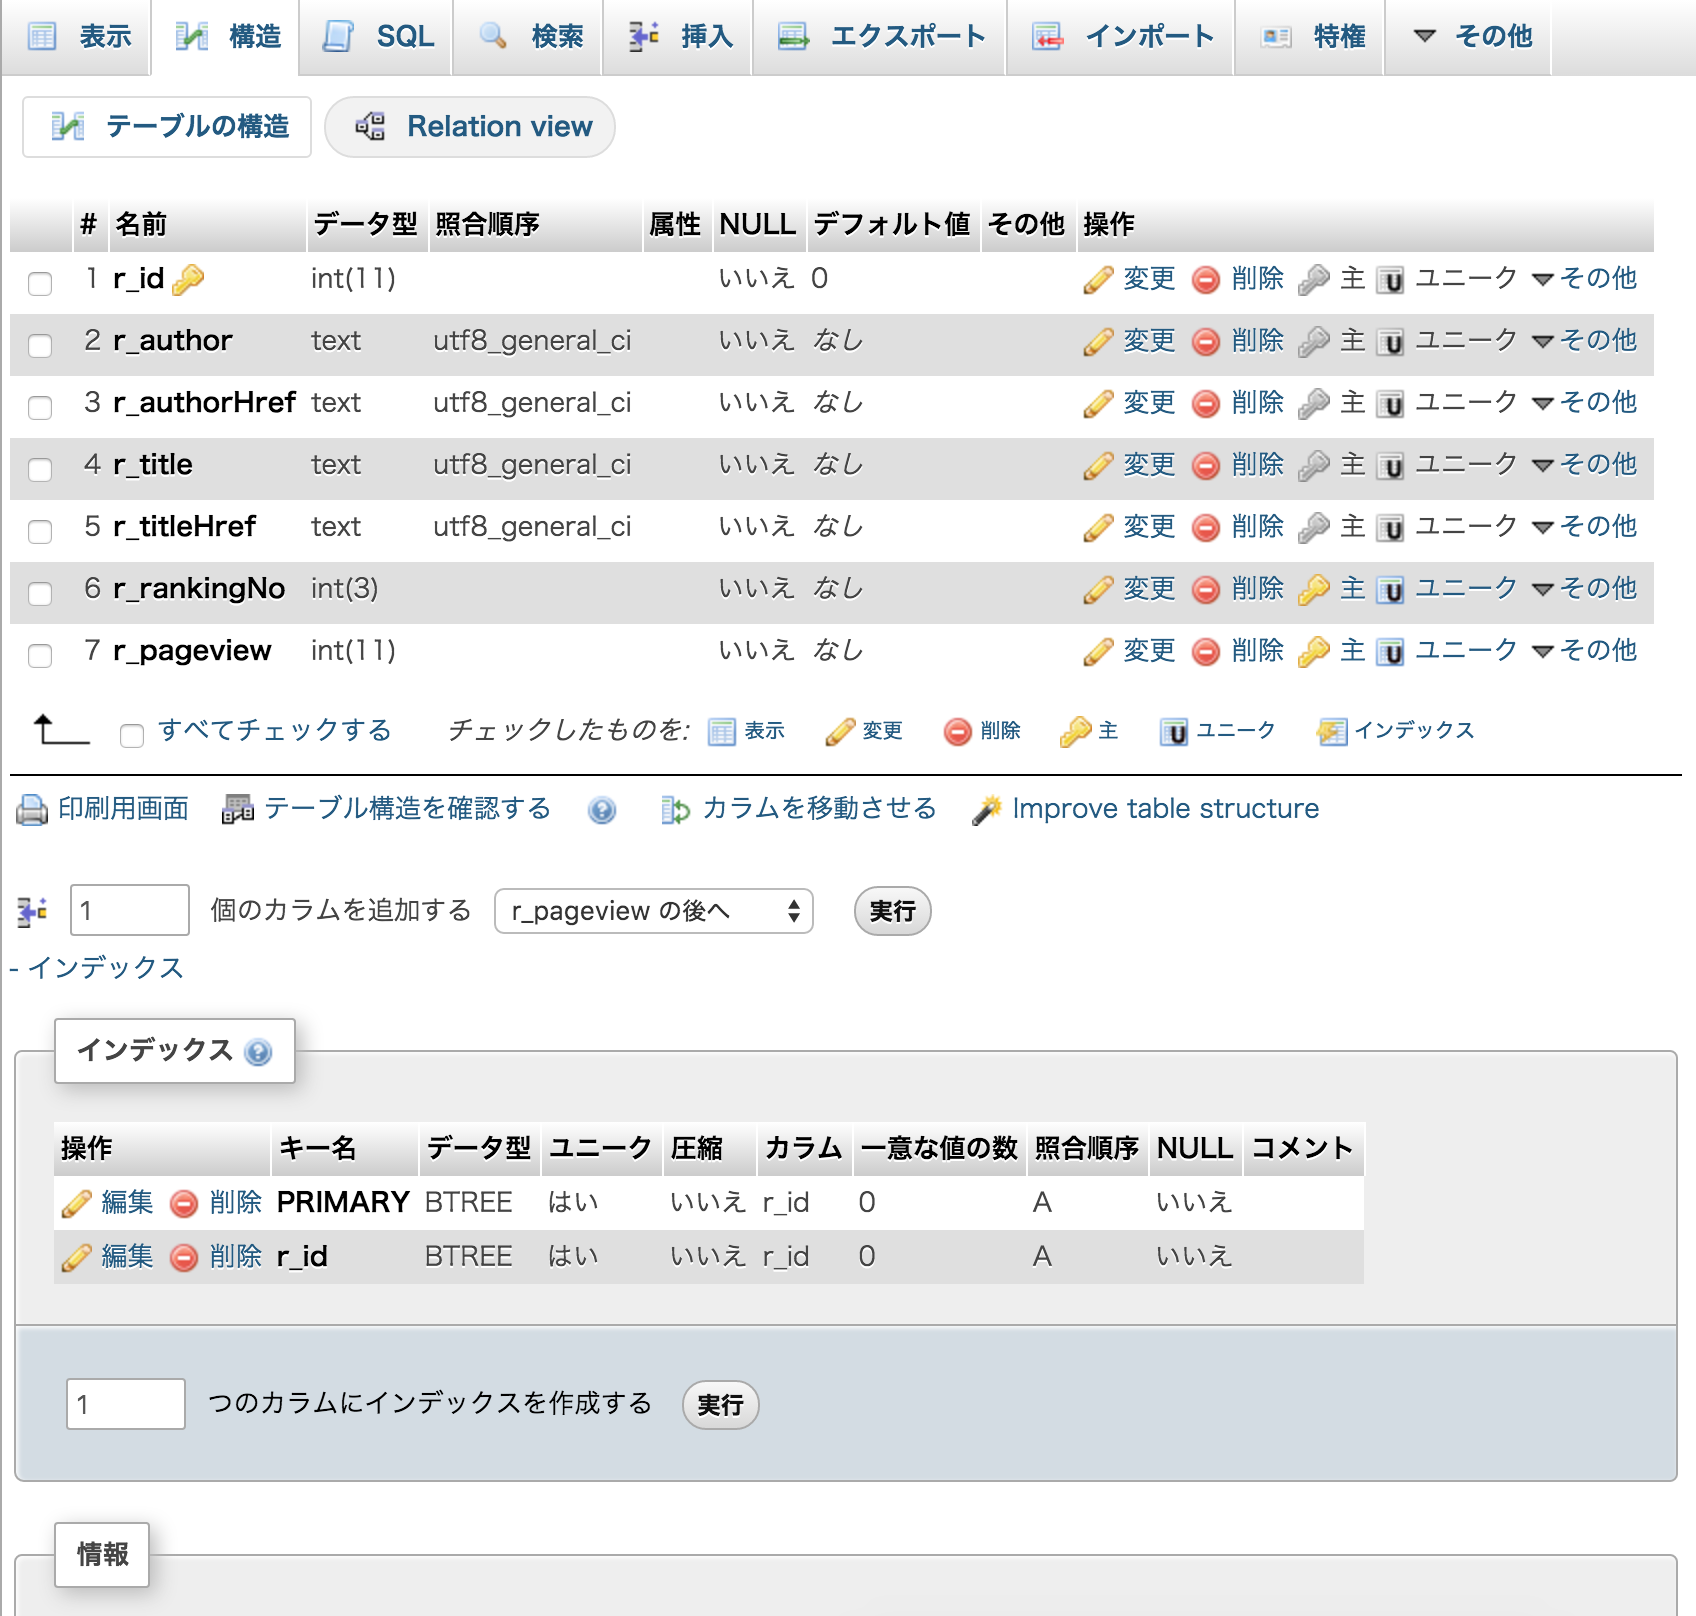This screenshot has width=1696, height=1616.
Task: Click the unique icon in checked-items actions
Action: pyautogui.click(x=1174, y=732)
